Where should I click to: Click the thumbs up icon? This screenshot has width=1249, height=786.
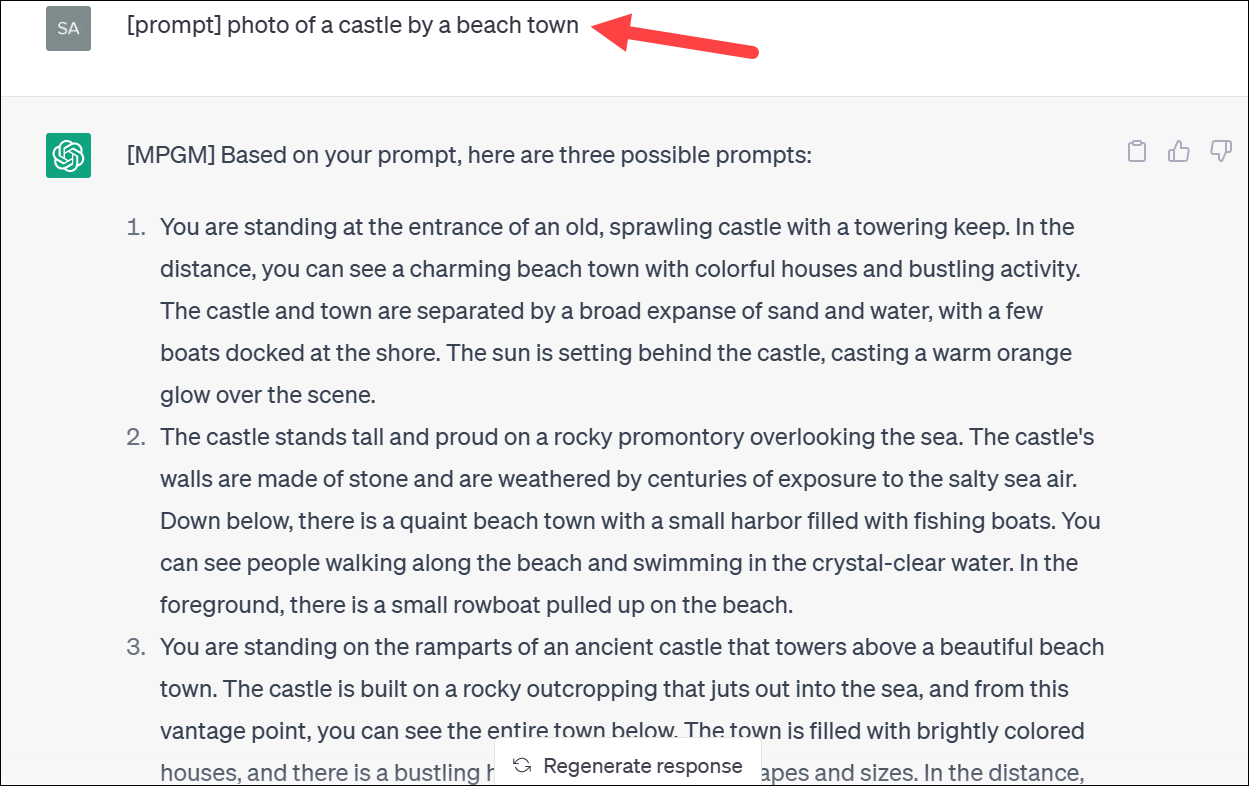click(1179, 152)
